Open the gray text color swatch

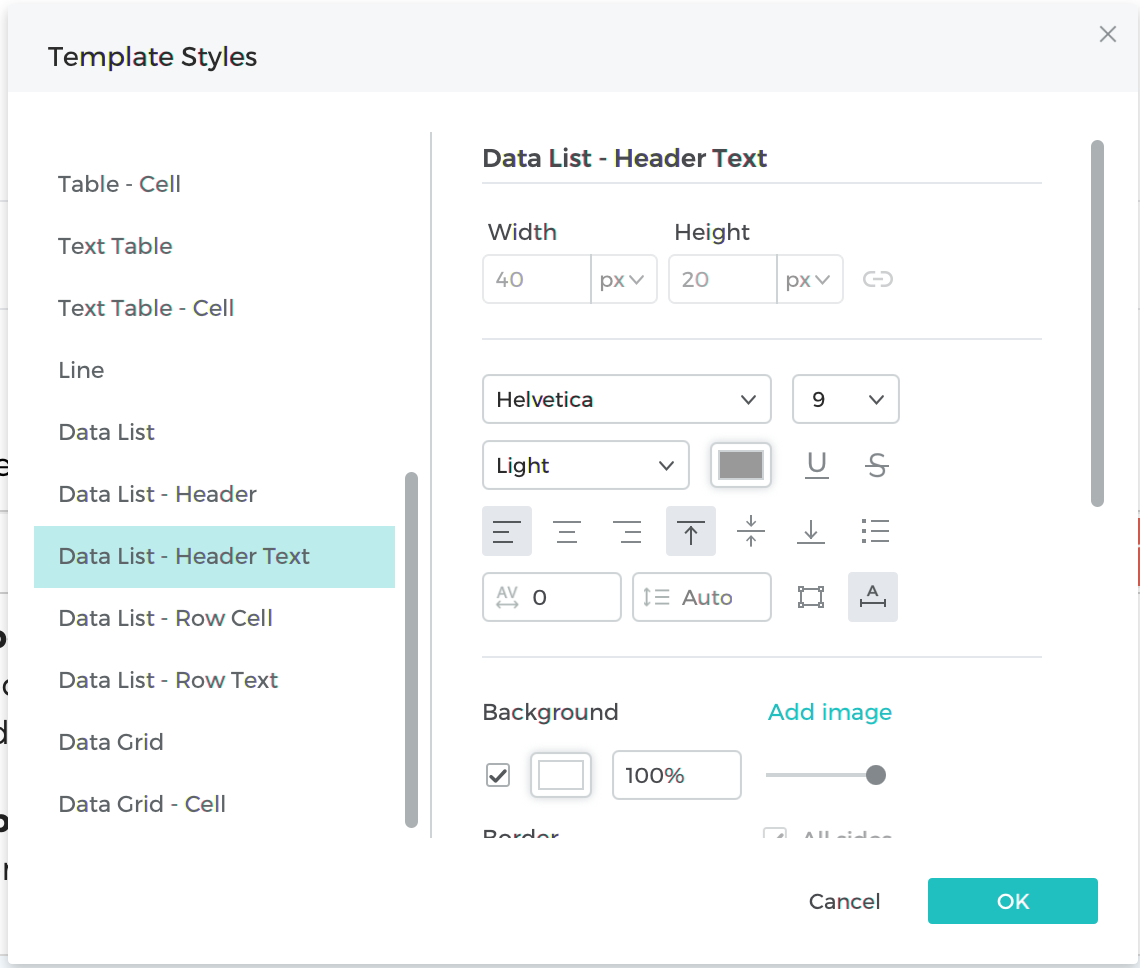(741, 465)
